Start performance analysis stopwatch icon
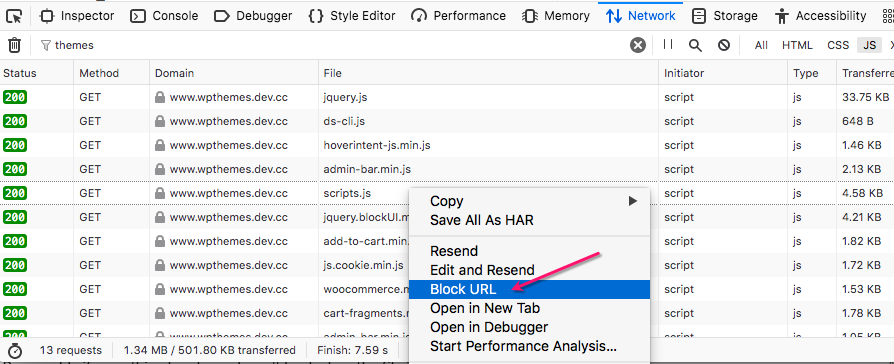The height and width of the screenshot is (364, 894). (x=14, y=351)
